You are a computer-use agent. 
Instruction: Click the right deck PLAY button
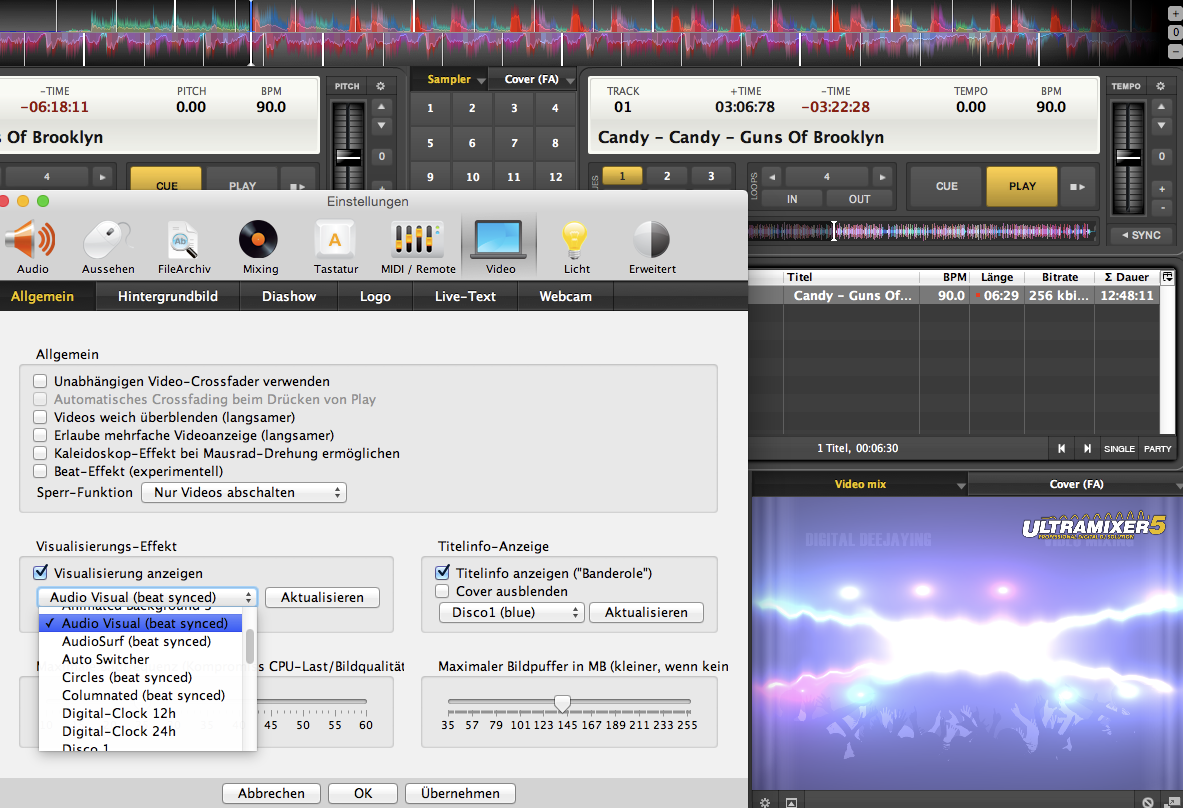coord(1022,186)
